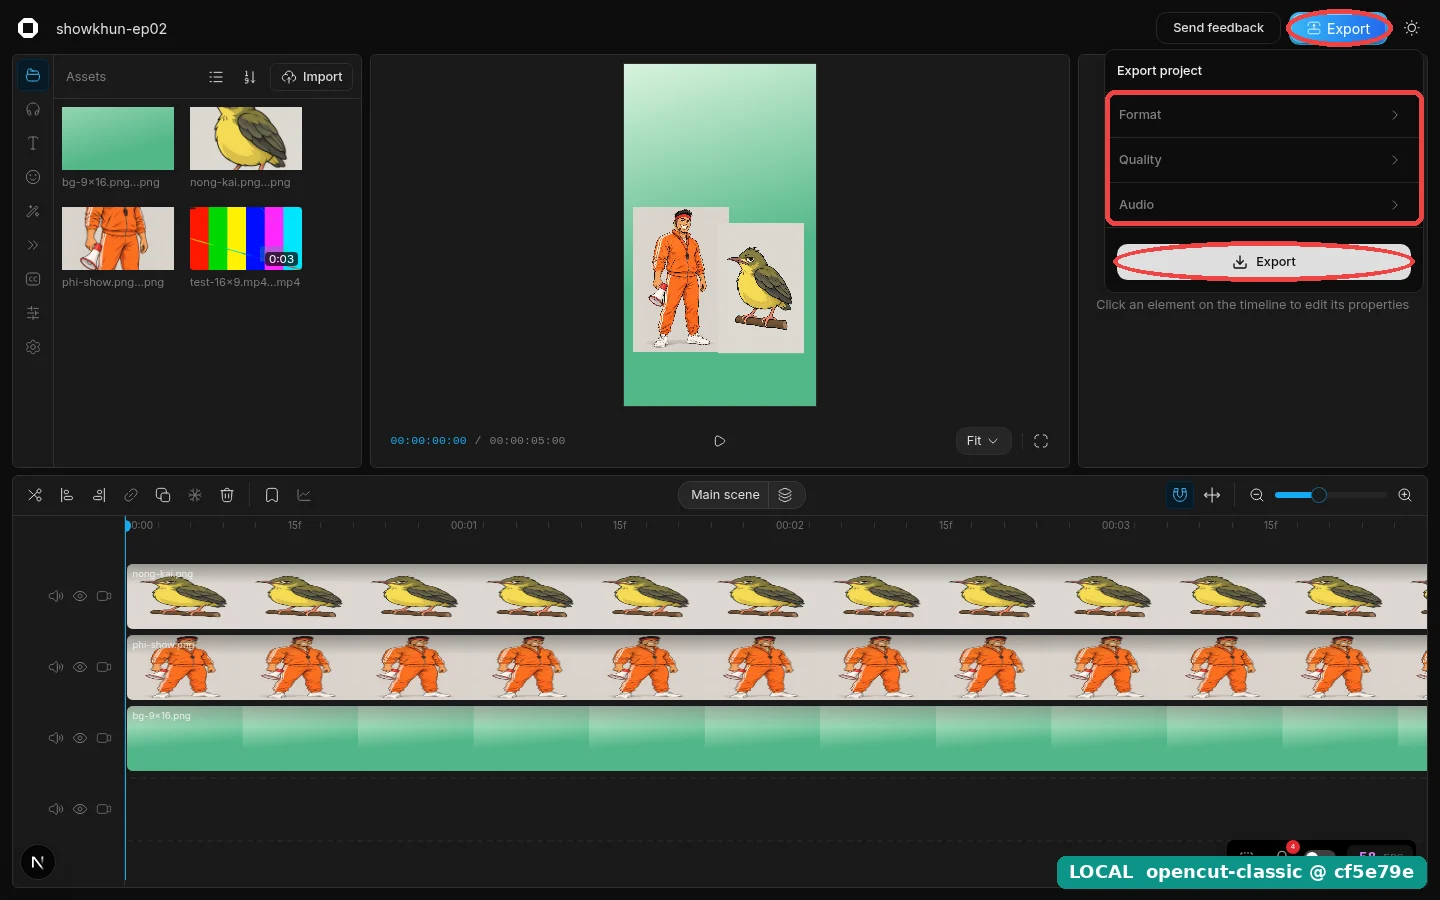Click Send feedback
1440x900 pixels.
tap(1218, 28)
